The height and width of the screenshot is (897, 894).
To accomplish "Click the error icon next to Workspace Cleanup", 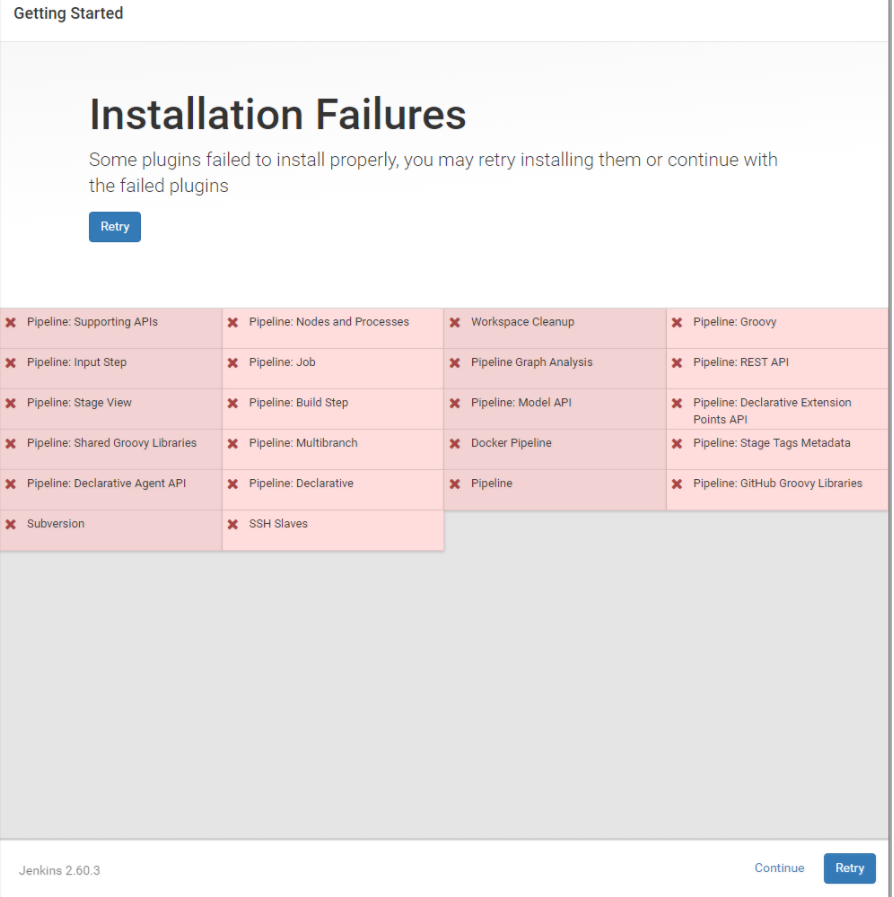I will [455, 322].
